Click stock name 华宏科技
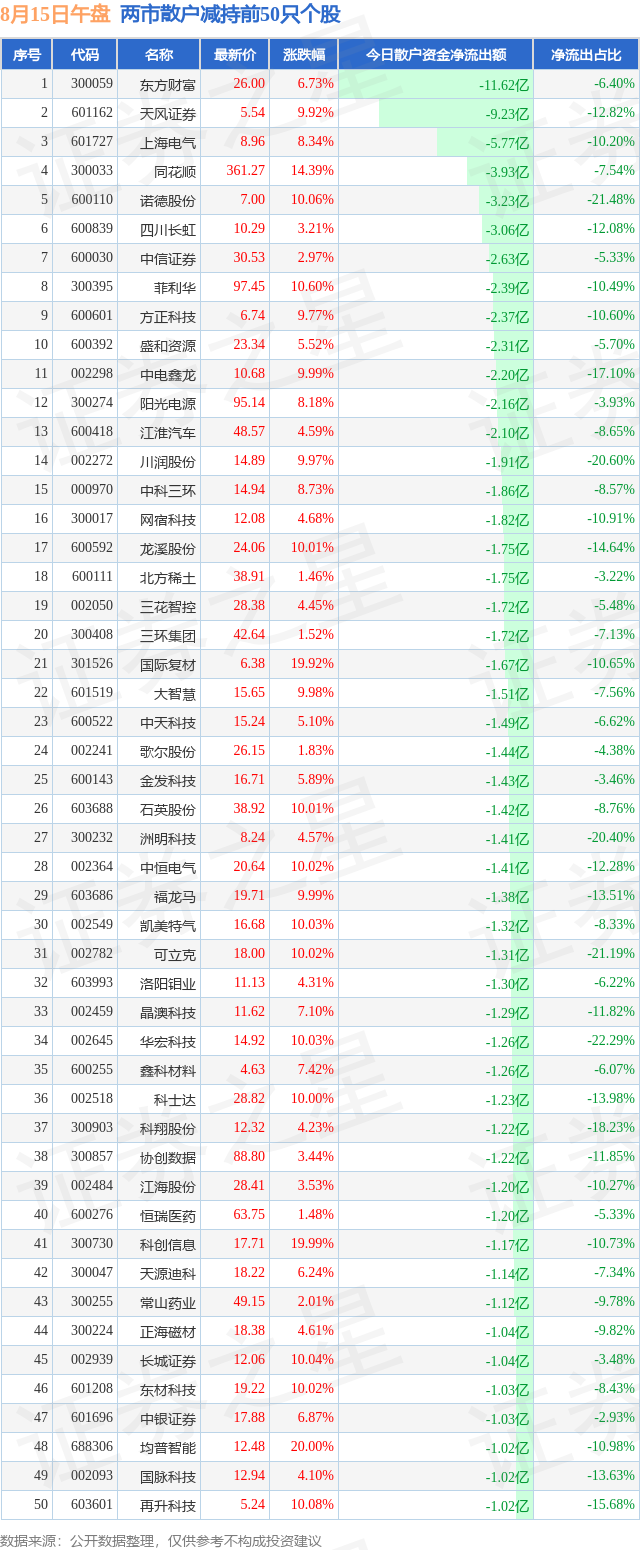This screenshot has width=640, height=1550. (168, 1041)
